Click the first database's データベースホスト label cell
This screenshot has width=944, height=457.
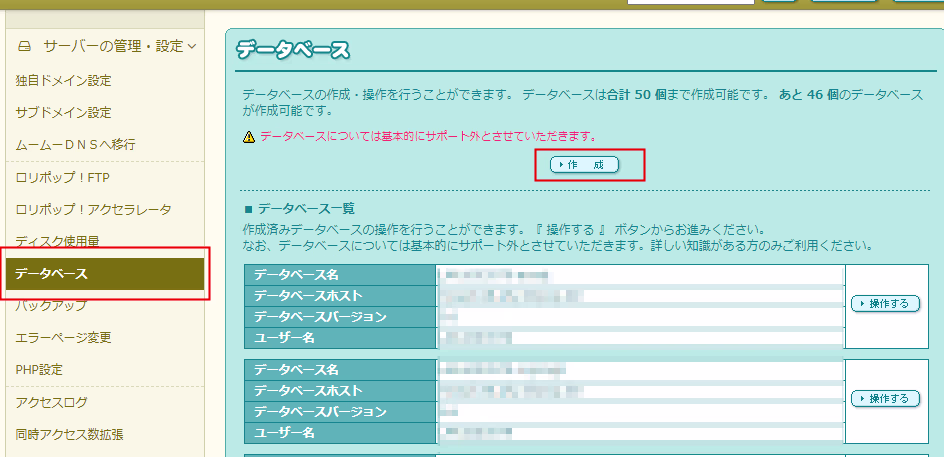(x=340, y=296)
